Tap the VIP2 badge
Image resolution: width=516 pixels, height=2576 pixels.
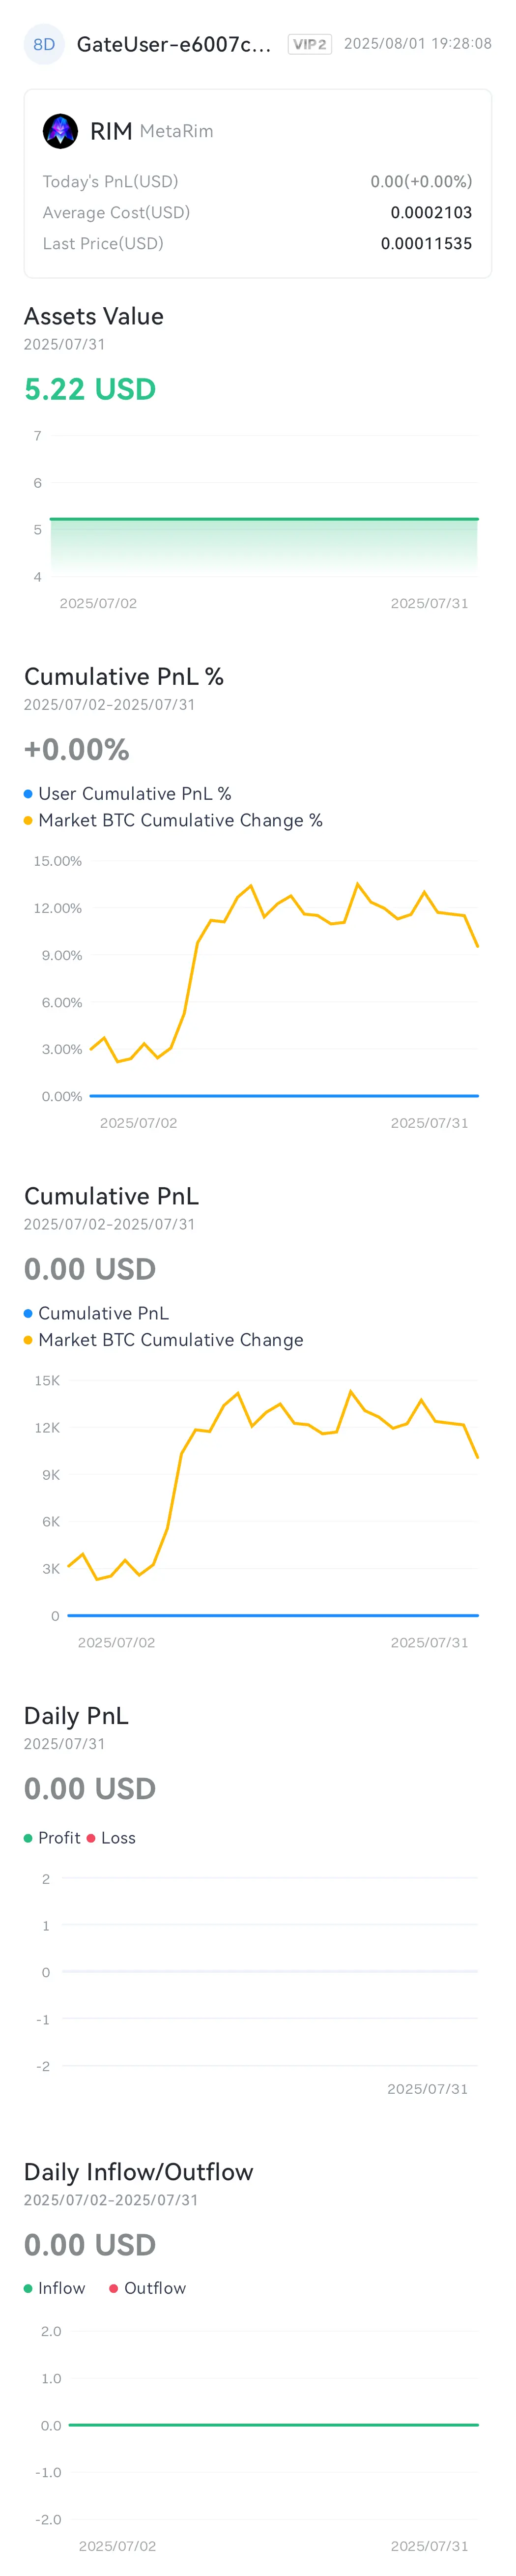pyautogui.click(x=310, y=44)
